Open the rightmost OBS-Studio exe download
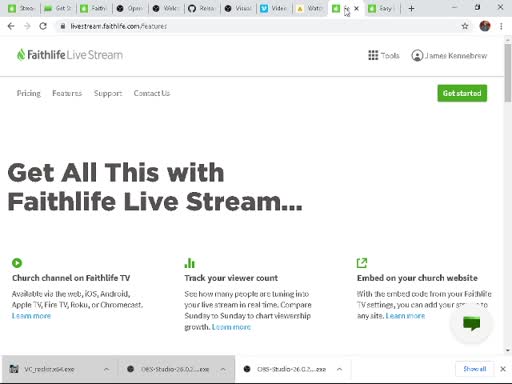The width and height of the screenshot is (512, 384). point(286,369)
